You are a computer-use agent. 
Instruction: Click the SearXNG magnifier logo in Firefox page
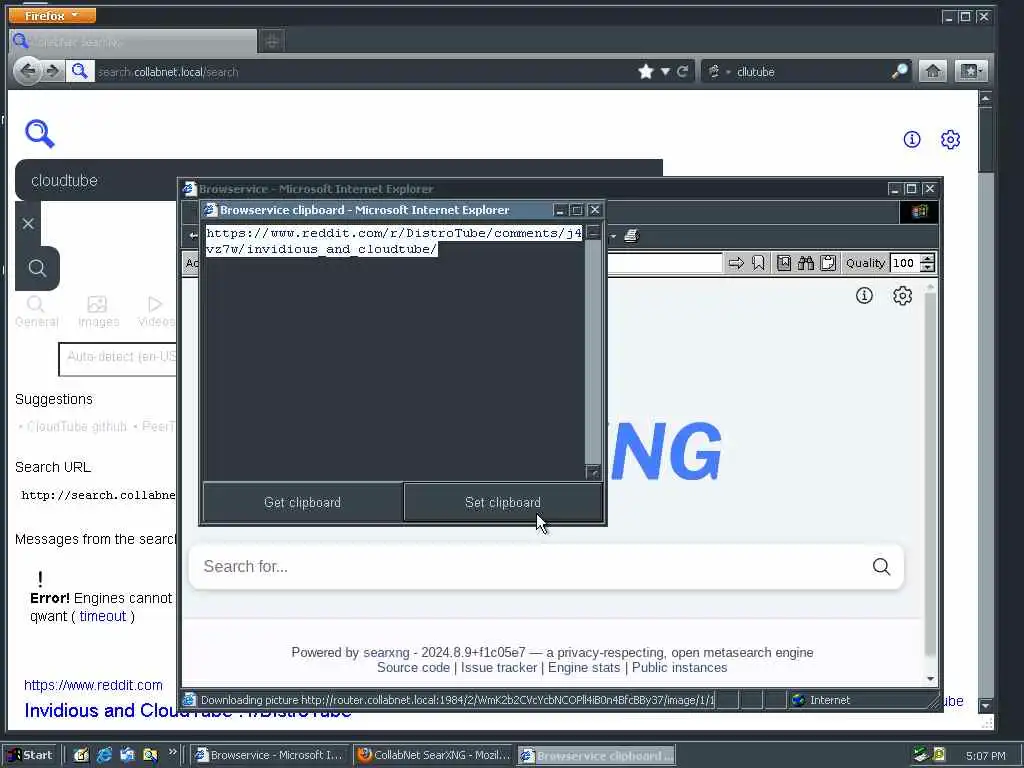pos(40,134)
